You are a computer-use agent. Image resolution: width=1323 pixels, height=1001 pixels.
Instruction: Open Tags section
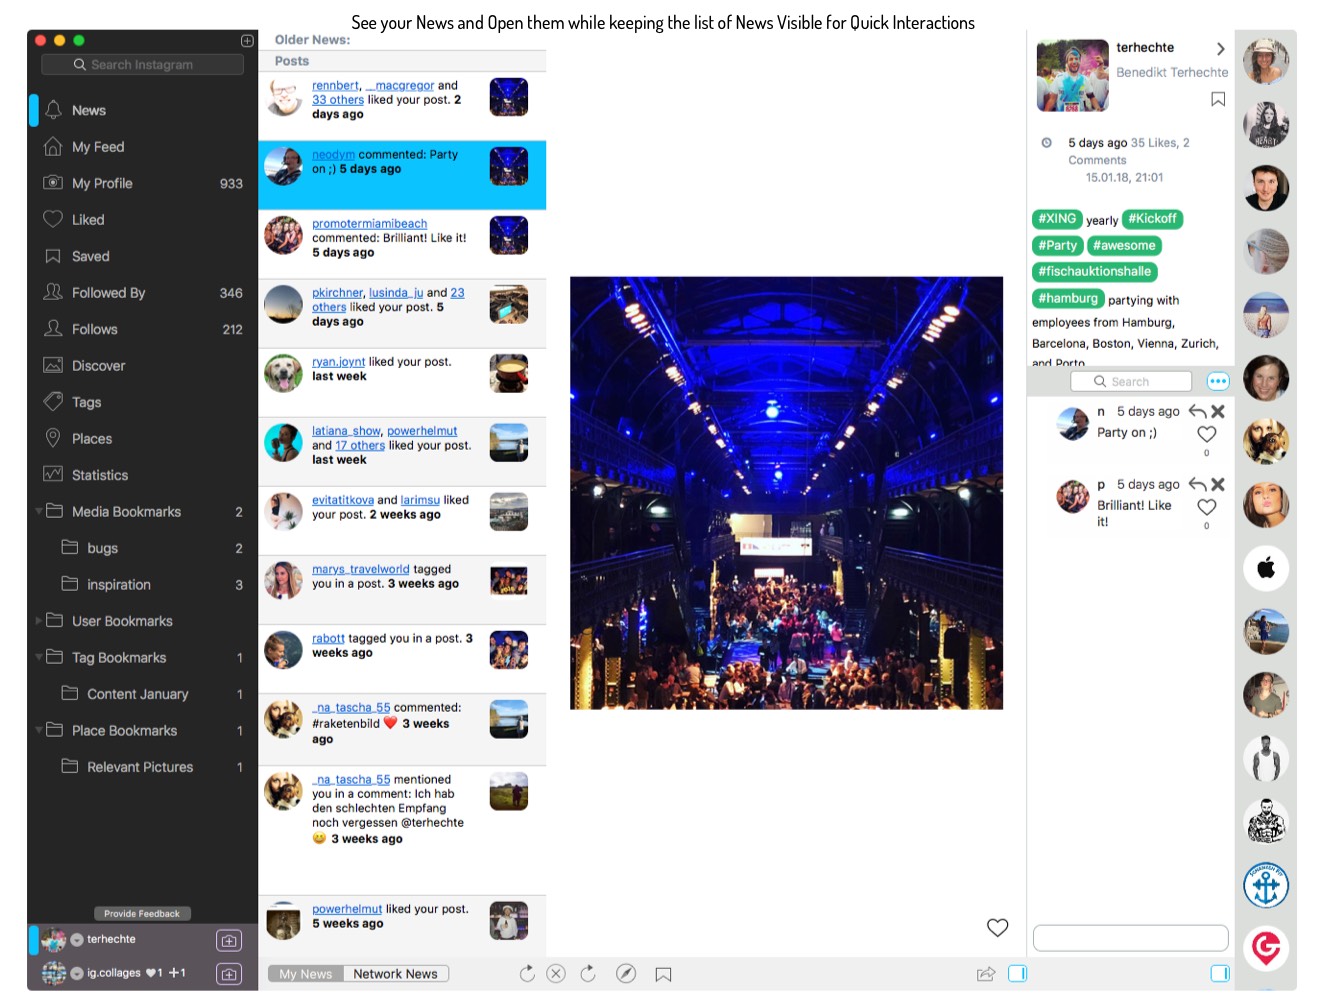click(x=142, y=402)
